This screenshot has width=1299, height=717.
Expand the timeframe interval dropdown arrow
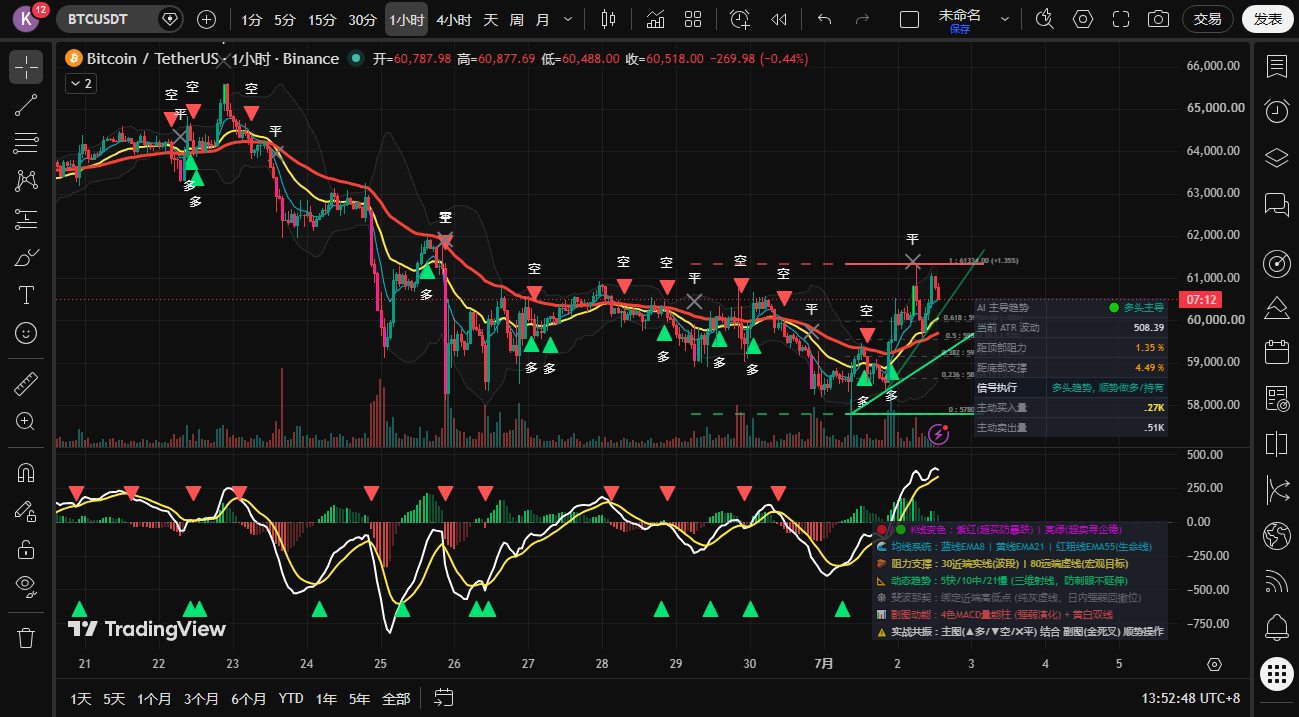coord(569,19)
